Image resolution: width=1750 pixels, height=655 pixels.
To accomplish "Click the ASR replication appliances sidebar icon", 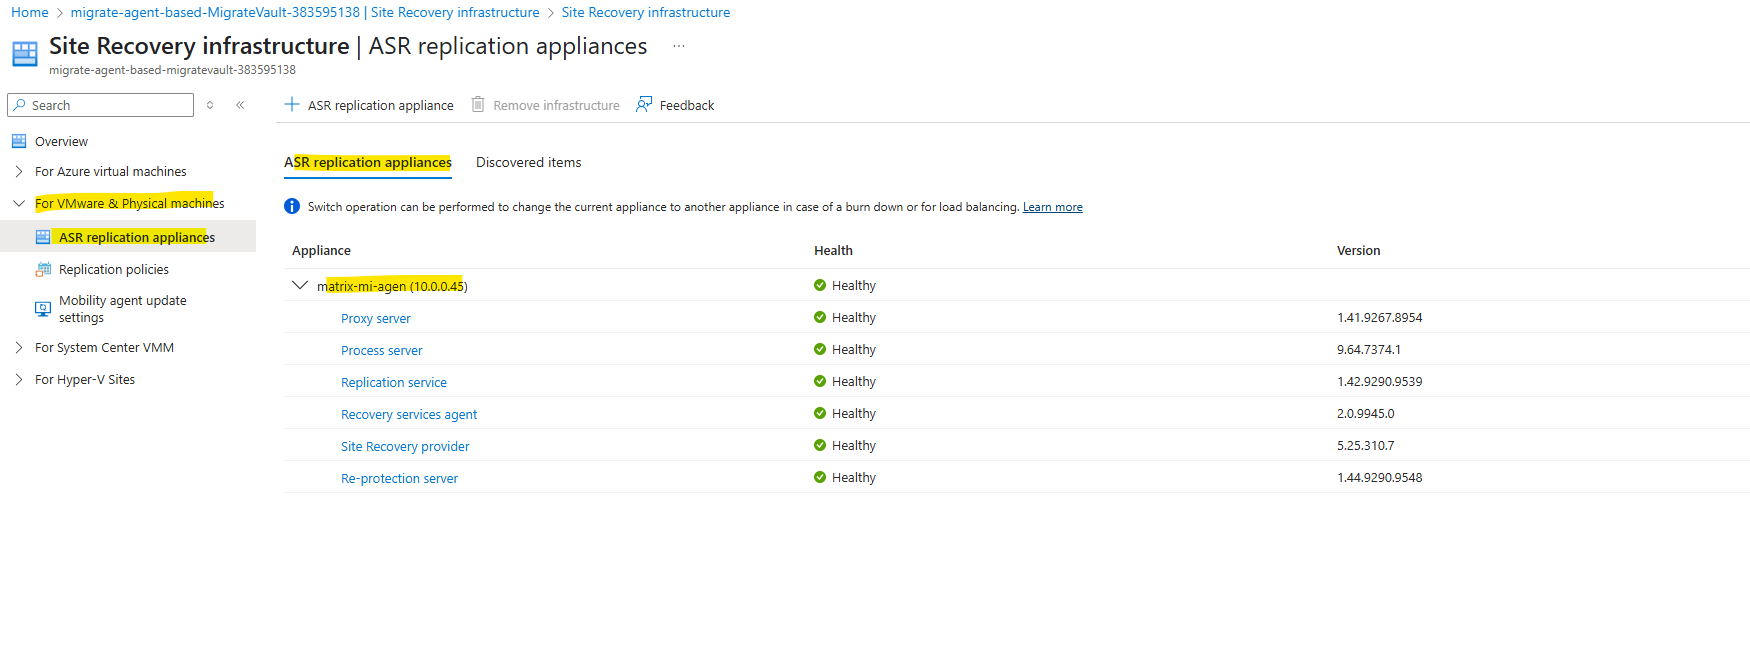I will pos(43,237).
